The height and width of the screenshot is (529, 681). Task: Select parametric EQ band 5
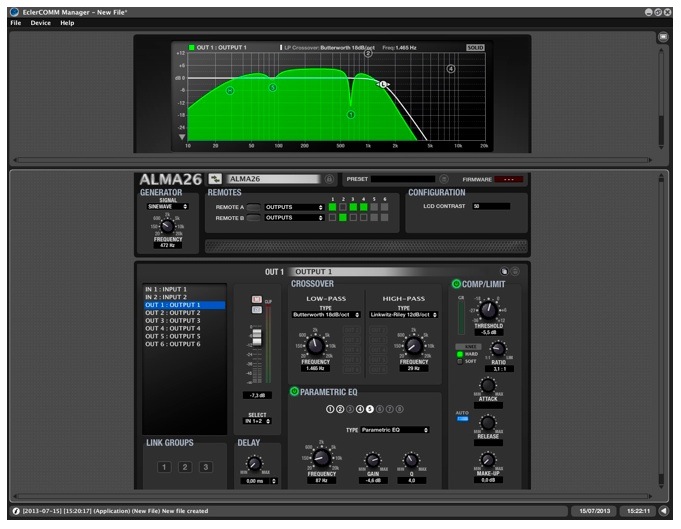pos(370,409)
